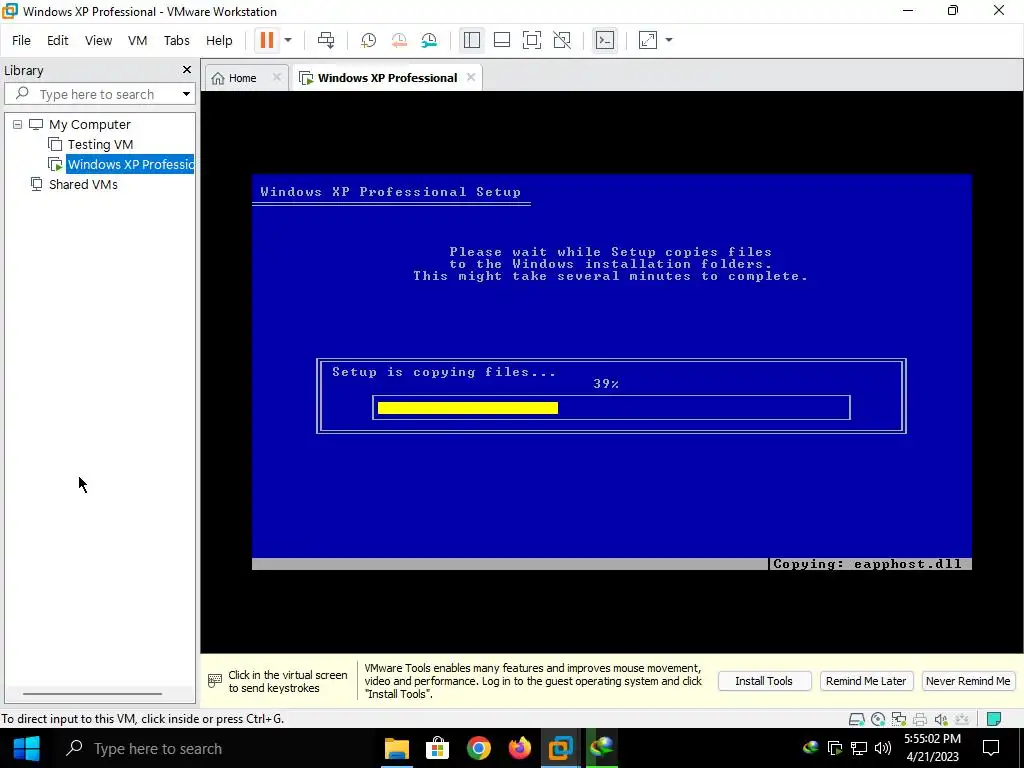Open the snapshot manager wrench-clock icon

(x=429, y=40)
